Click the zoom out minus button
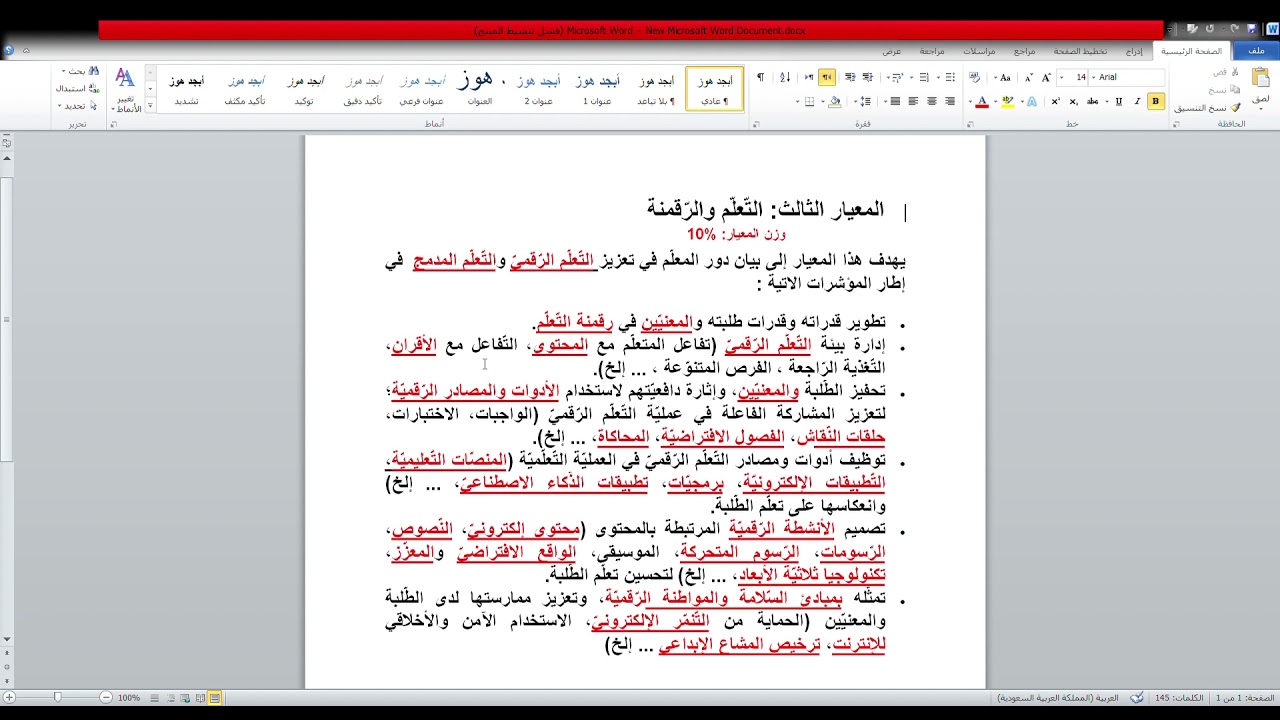This screenshot has width=1280, height=720. [x=105, y=697]
